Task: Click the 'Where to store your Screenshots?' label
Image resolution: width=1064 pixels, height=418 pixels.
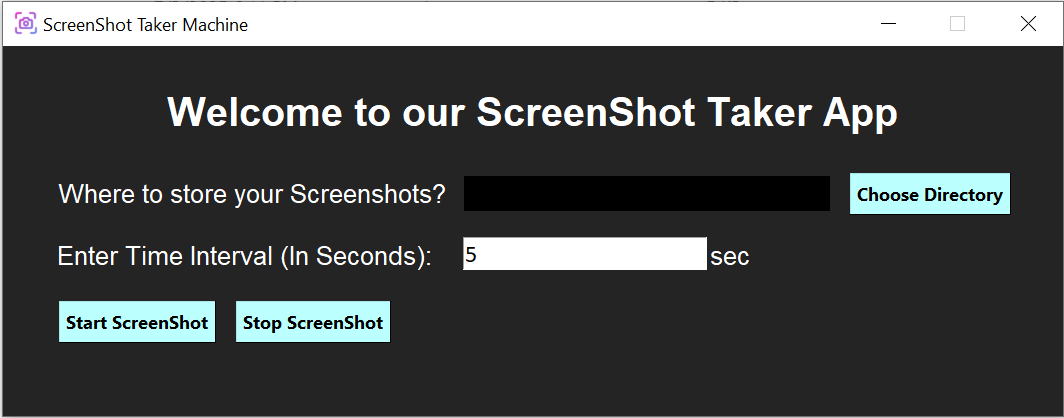Action: pyautogui.click(x=252, y=195)
